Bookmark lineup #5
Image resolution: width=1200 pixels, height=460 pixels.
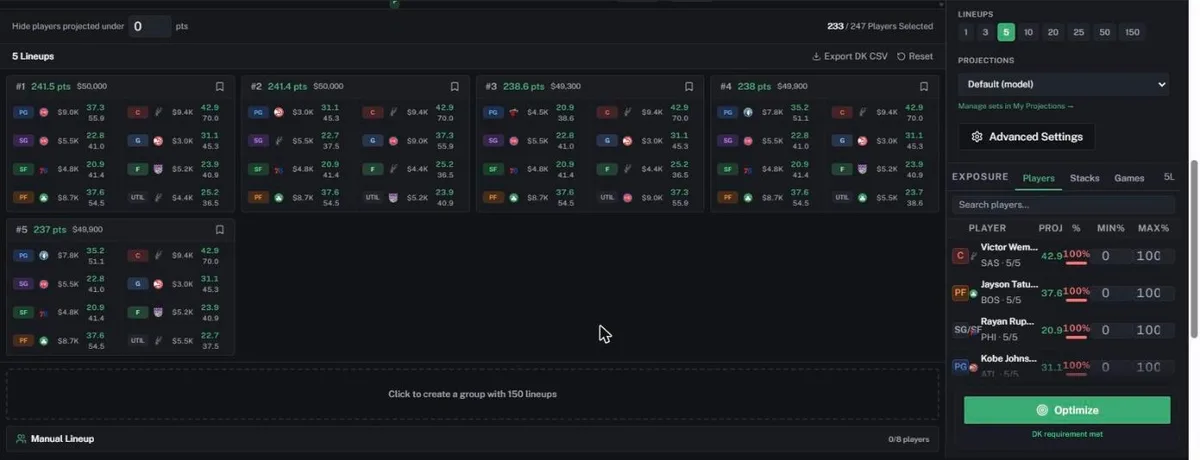click(x=220, y=230)
